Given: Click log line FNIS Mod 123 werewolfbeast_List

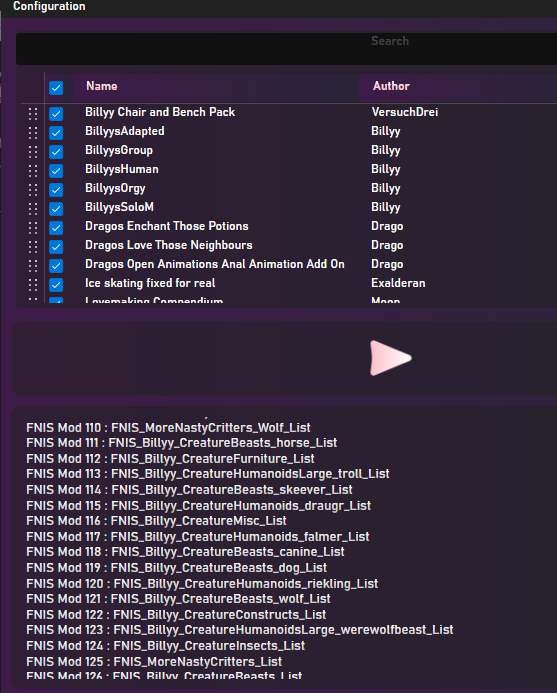Looking at the screenshot, I should tap(240, 629).
